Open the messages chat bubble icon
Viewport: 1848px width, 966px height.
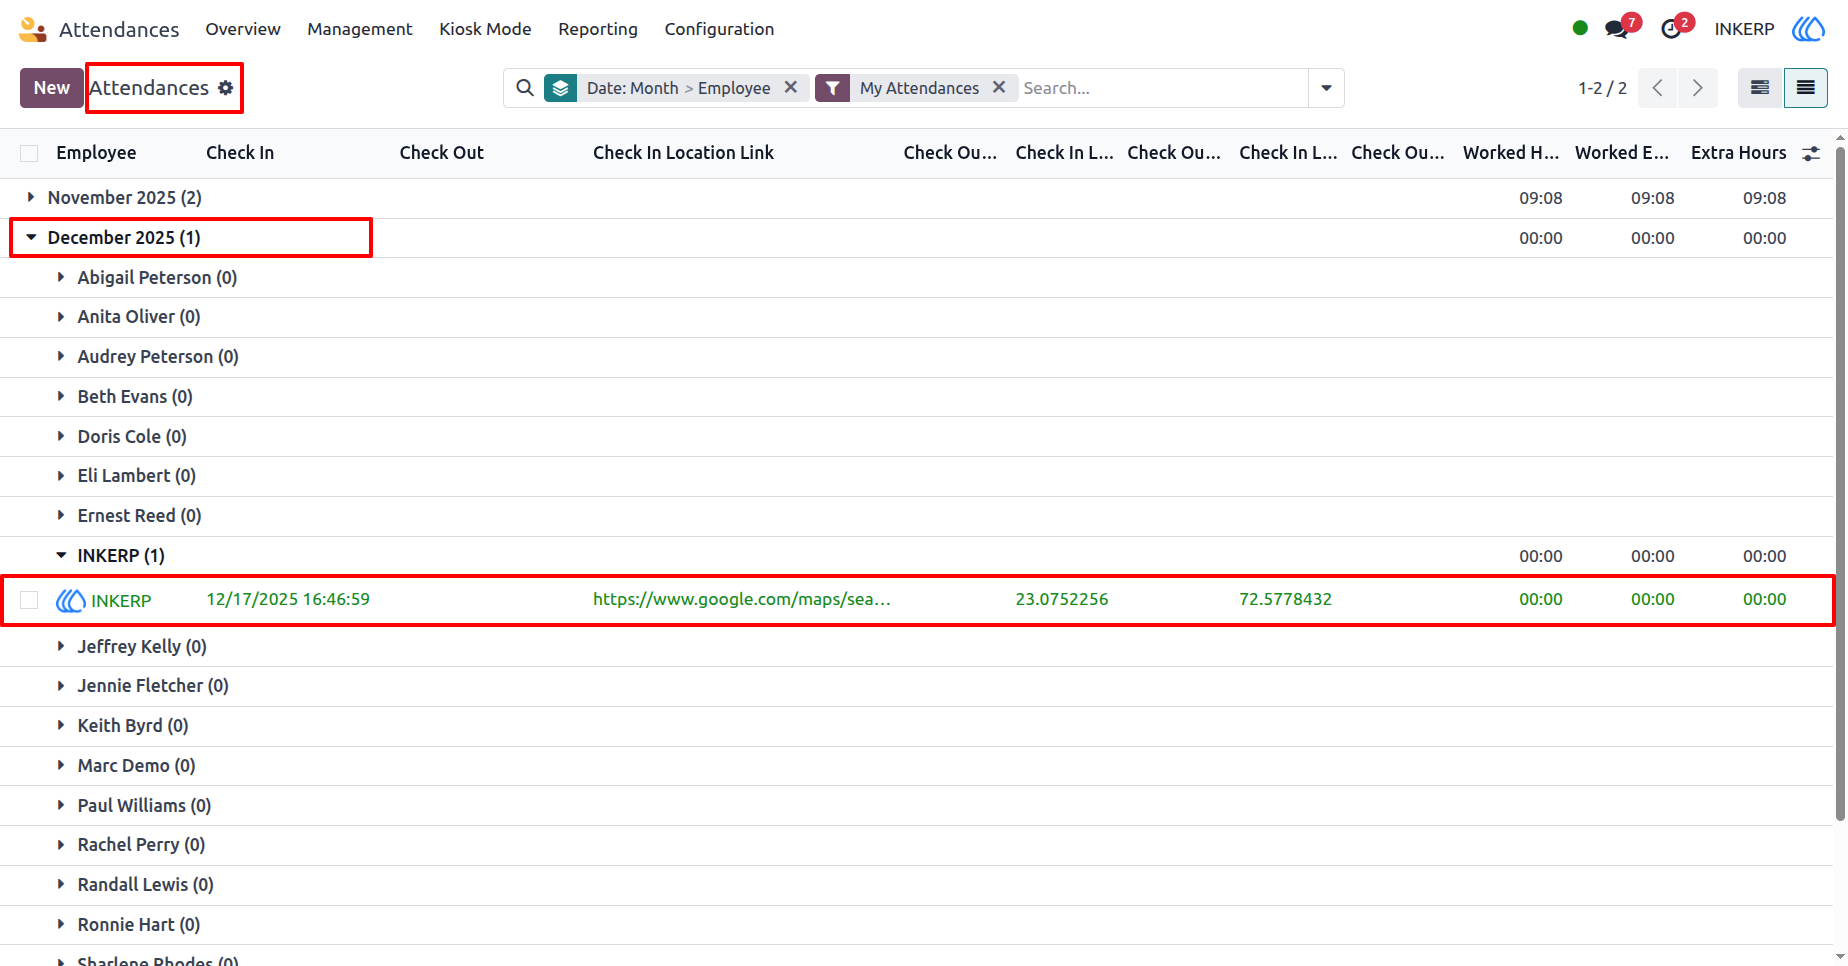pyautogui.click(x=1616, y=29)
